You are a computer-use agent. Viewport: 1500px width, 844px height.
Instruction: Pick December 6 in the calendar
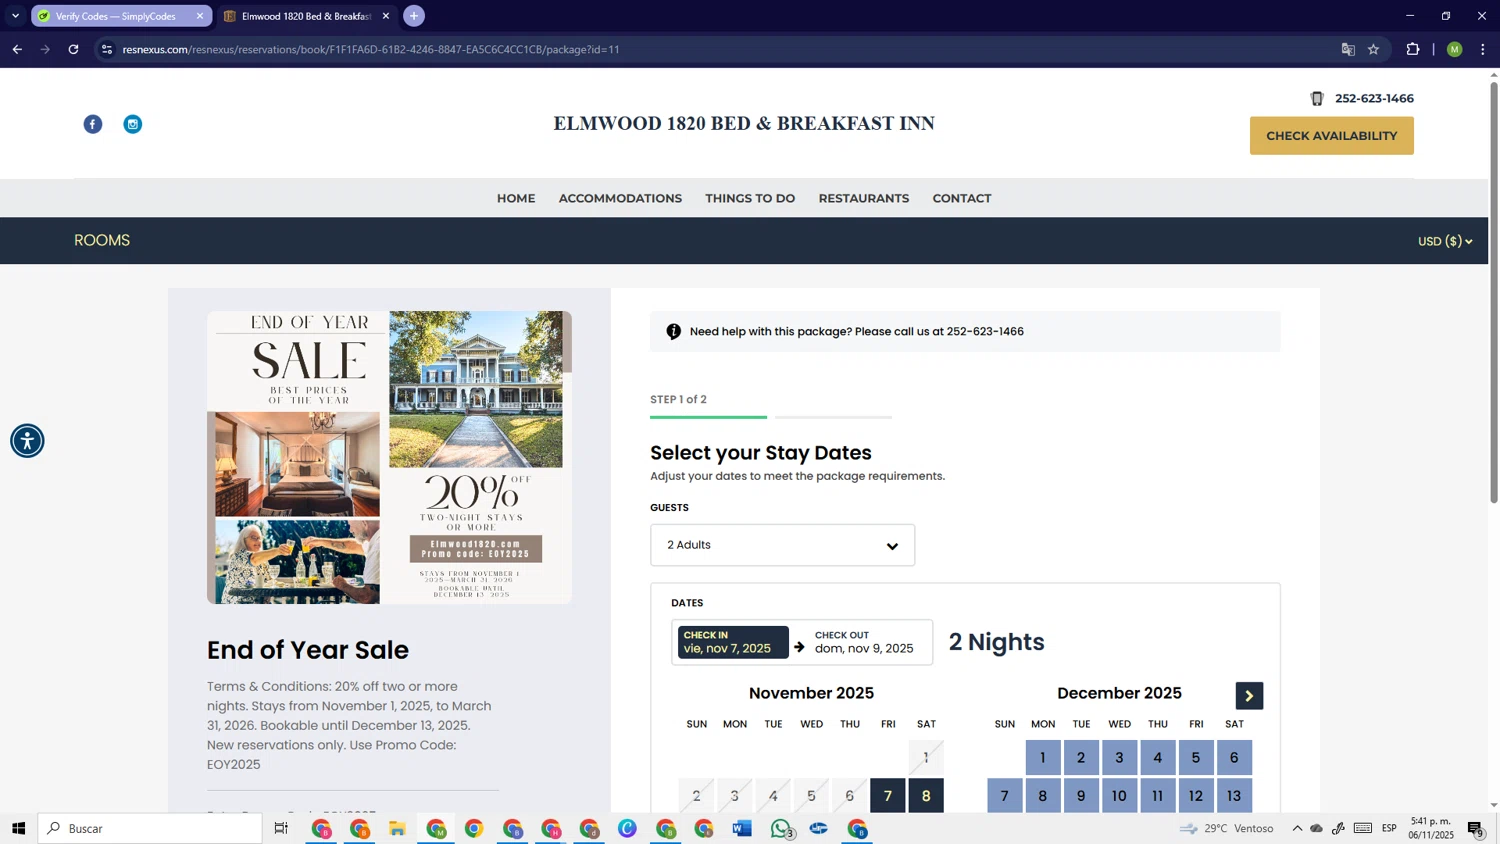[x=1234, y=758]
